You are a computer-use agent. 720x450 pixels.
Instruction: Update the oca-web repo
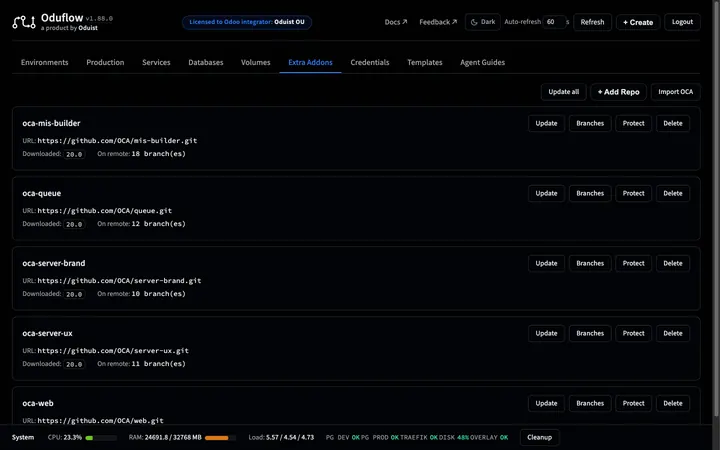[546, 404]
